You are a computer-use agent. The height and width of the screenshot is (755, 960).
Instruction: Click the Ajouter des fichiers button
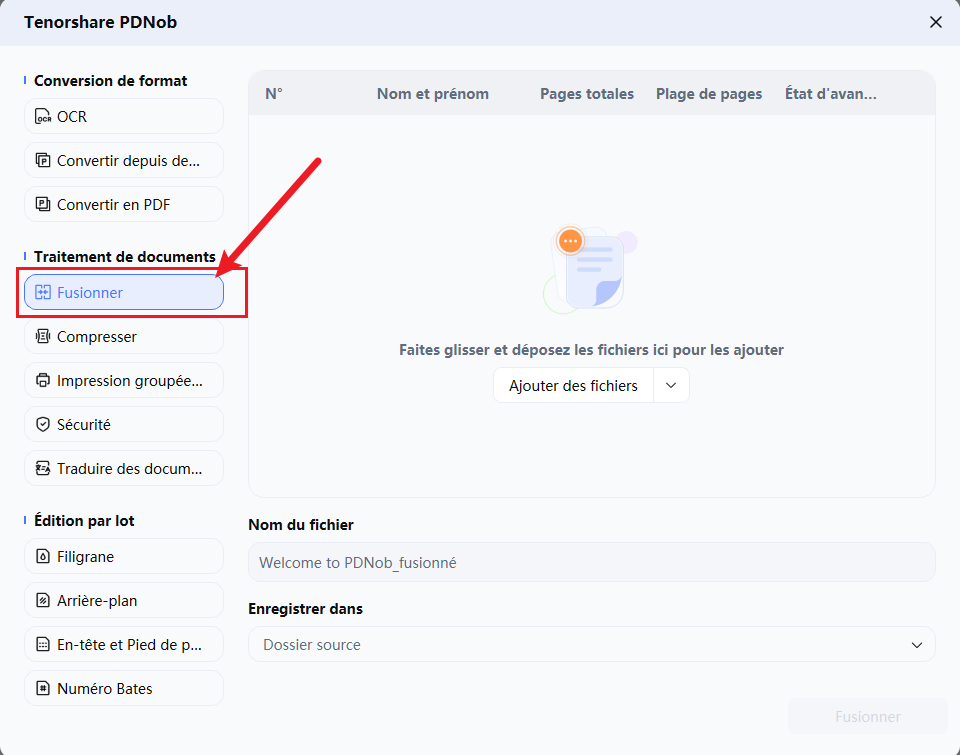(573, 386)
